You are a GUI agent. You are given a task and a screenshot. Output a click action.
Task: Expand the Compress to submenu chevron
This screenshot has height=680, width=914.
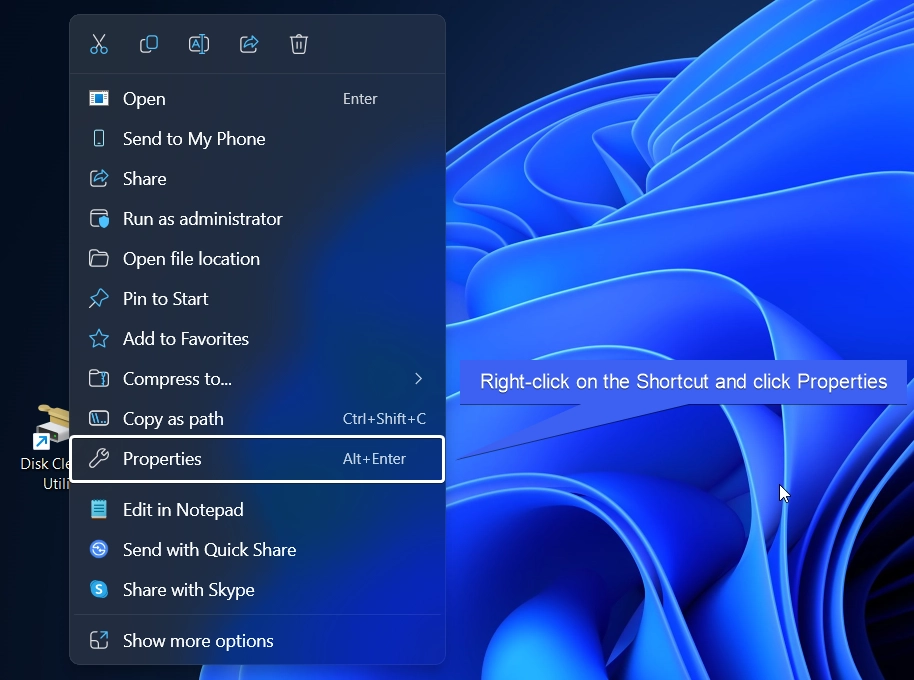[418, 379]
